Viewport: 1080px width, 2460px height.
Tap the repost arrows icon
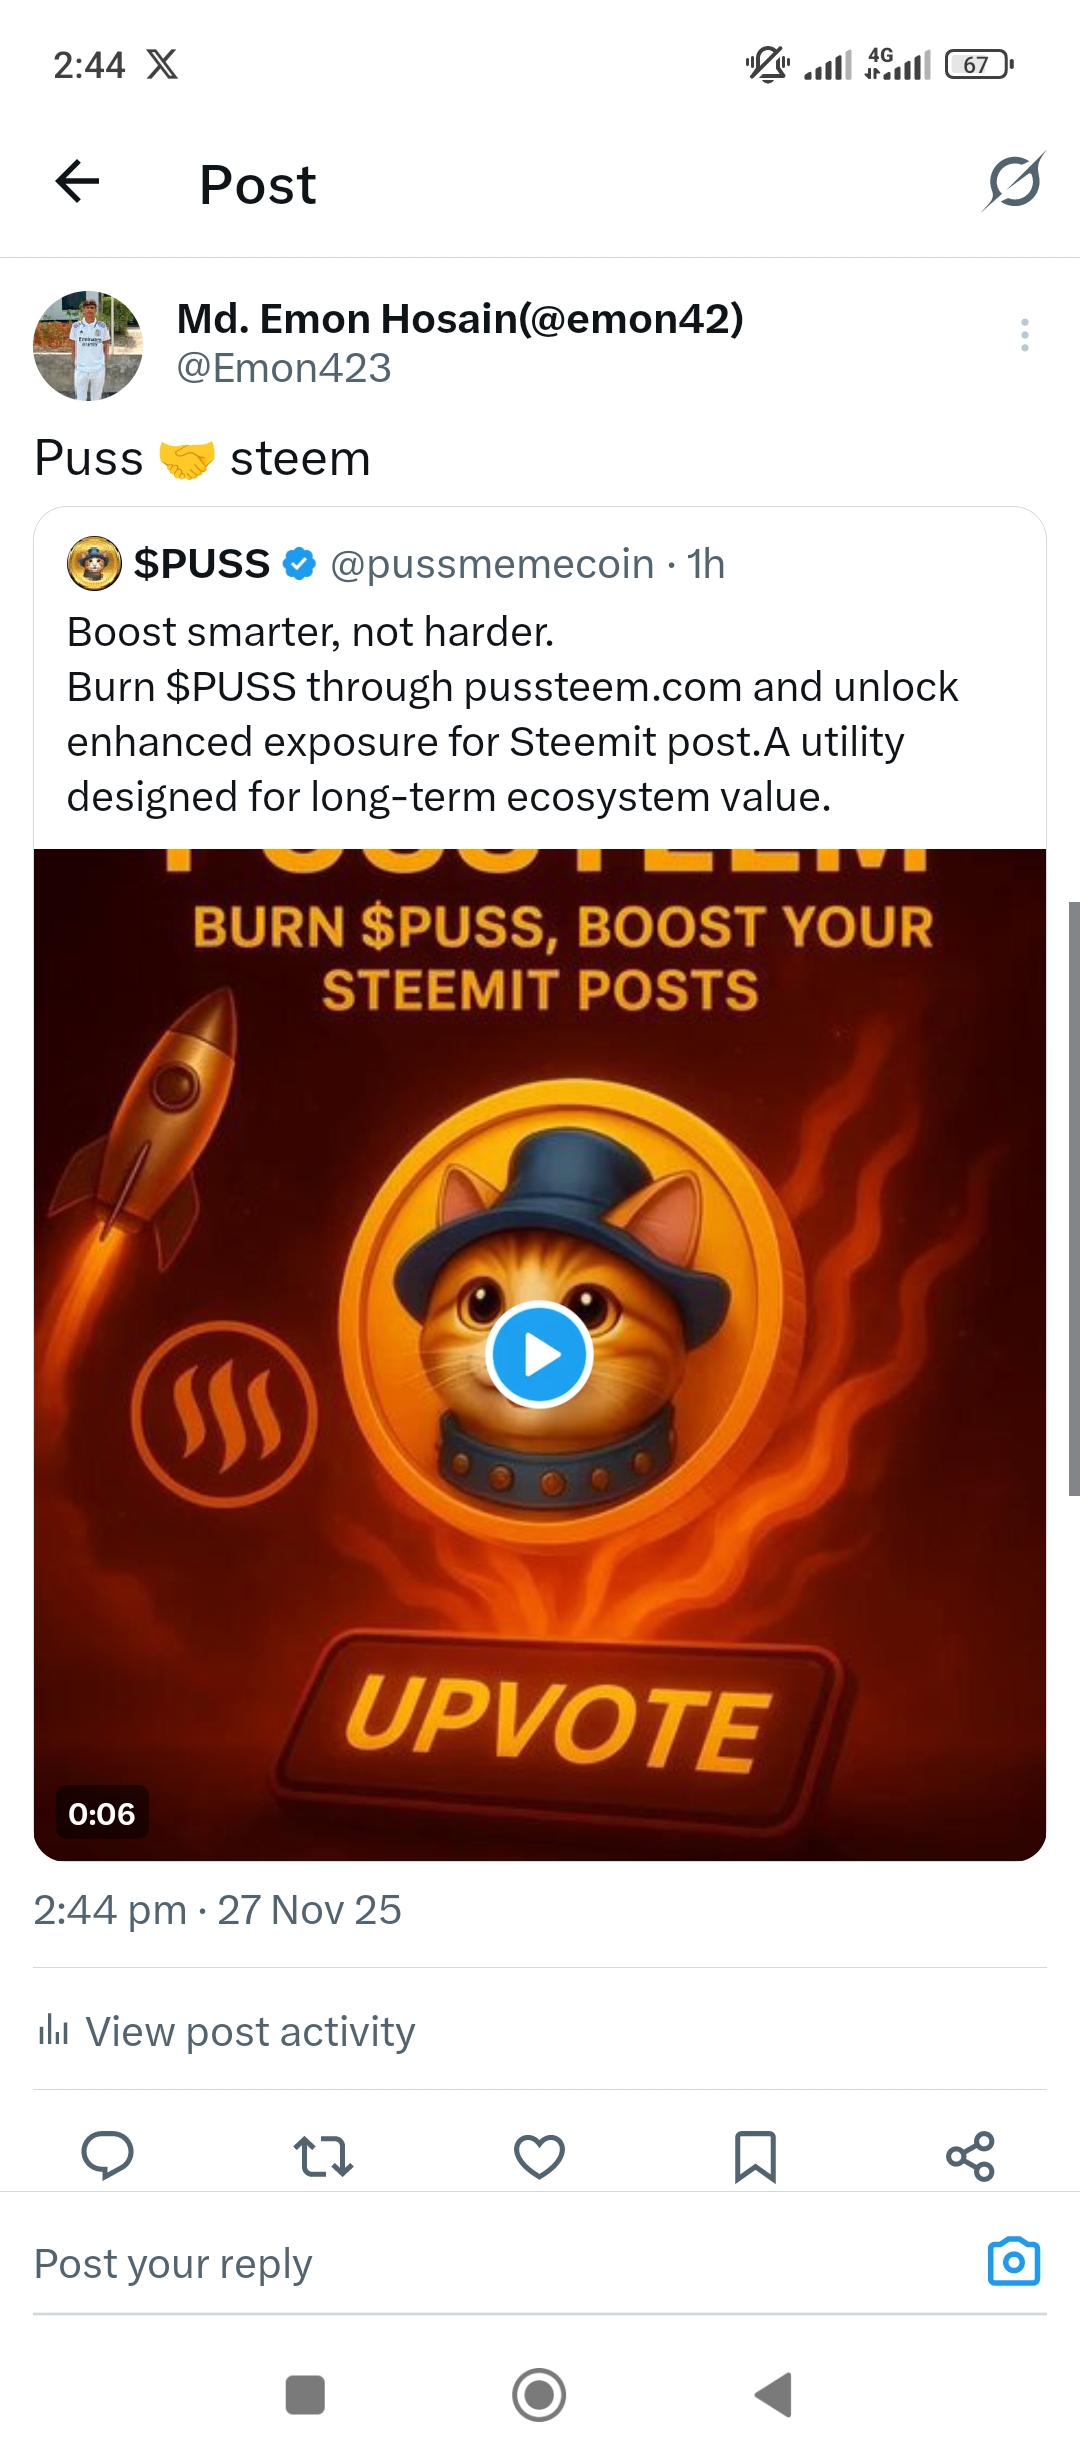point(323,2156)
